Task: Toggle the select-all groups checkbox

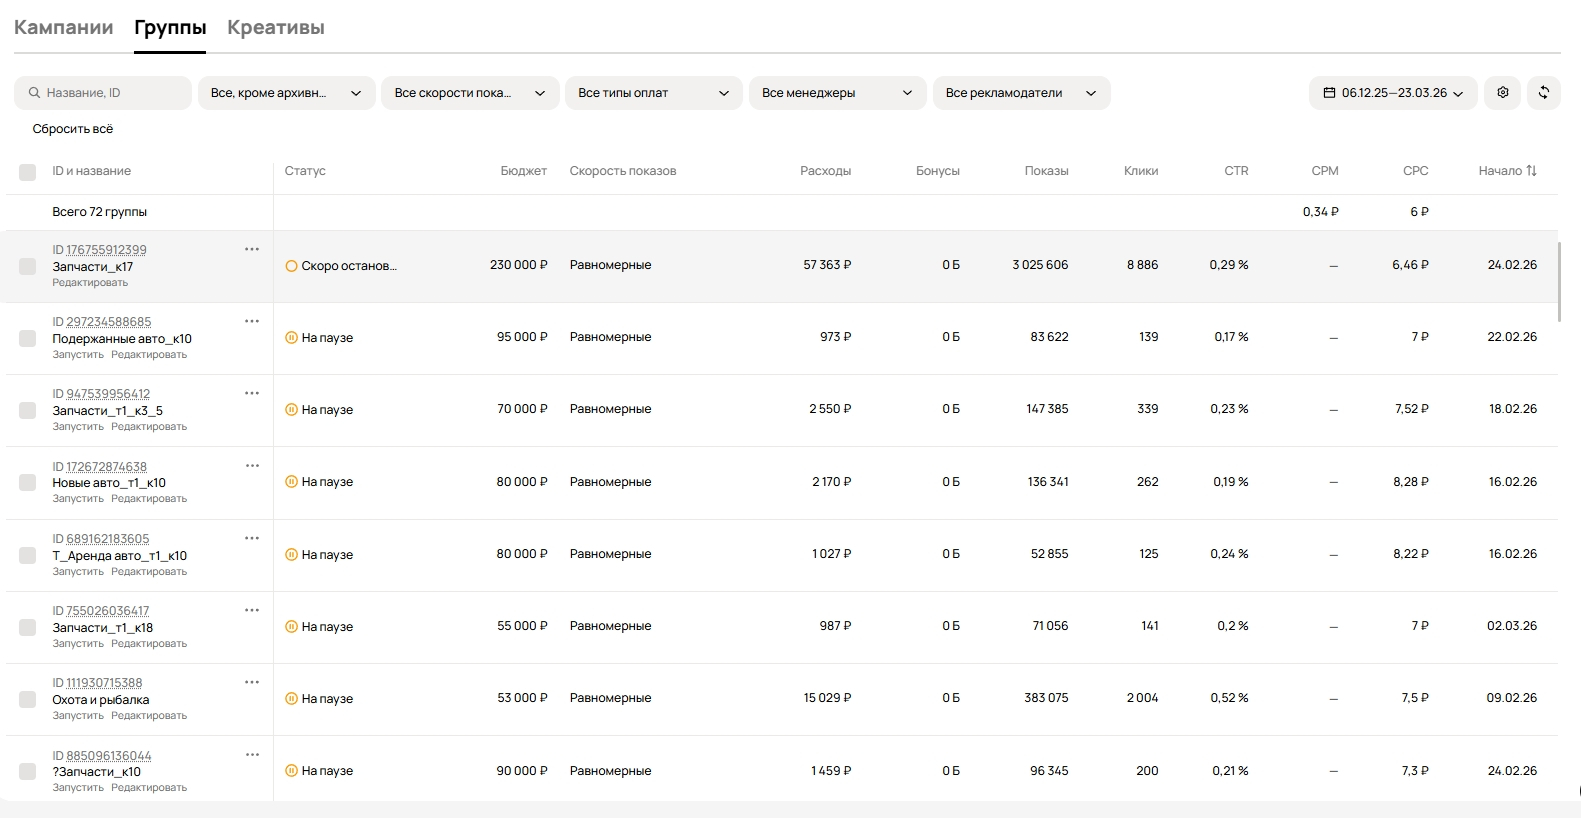Action: [28, 172]
